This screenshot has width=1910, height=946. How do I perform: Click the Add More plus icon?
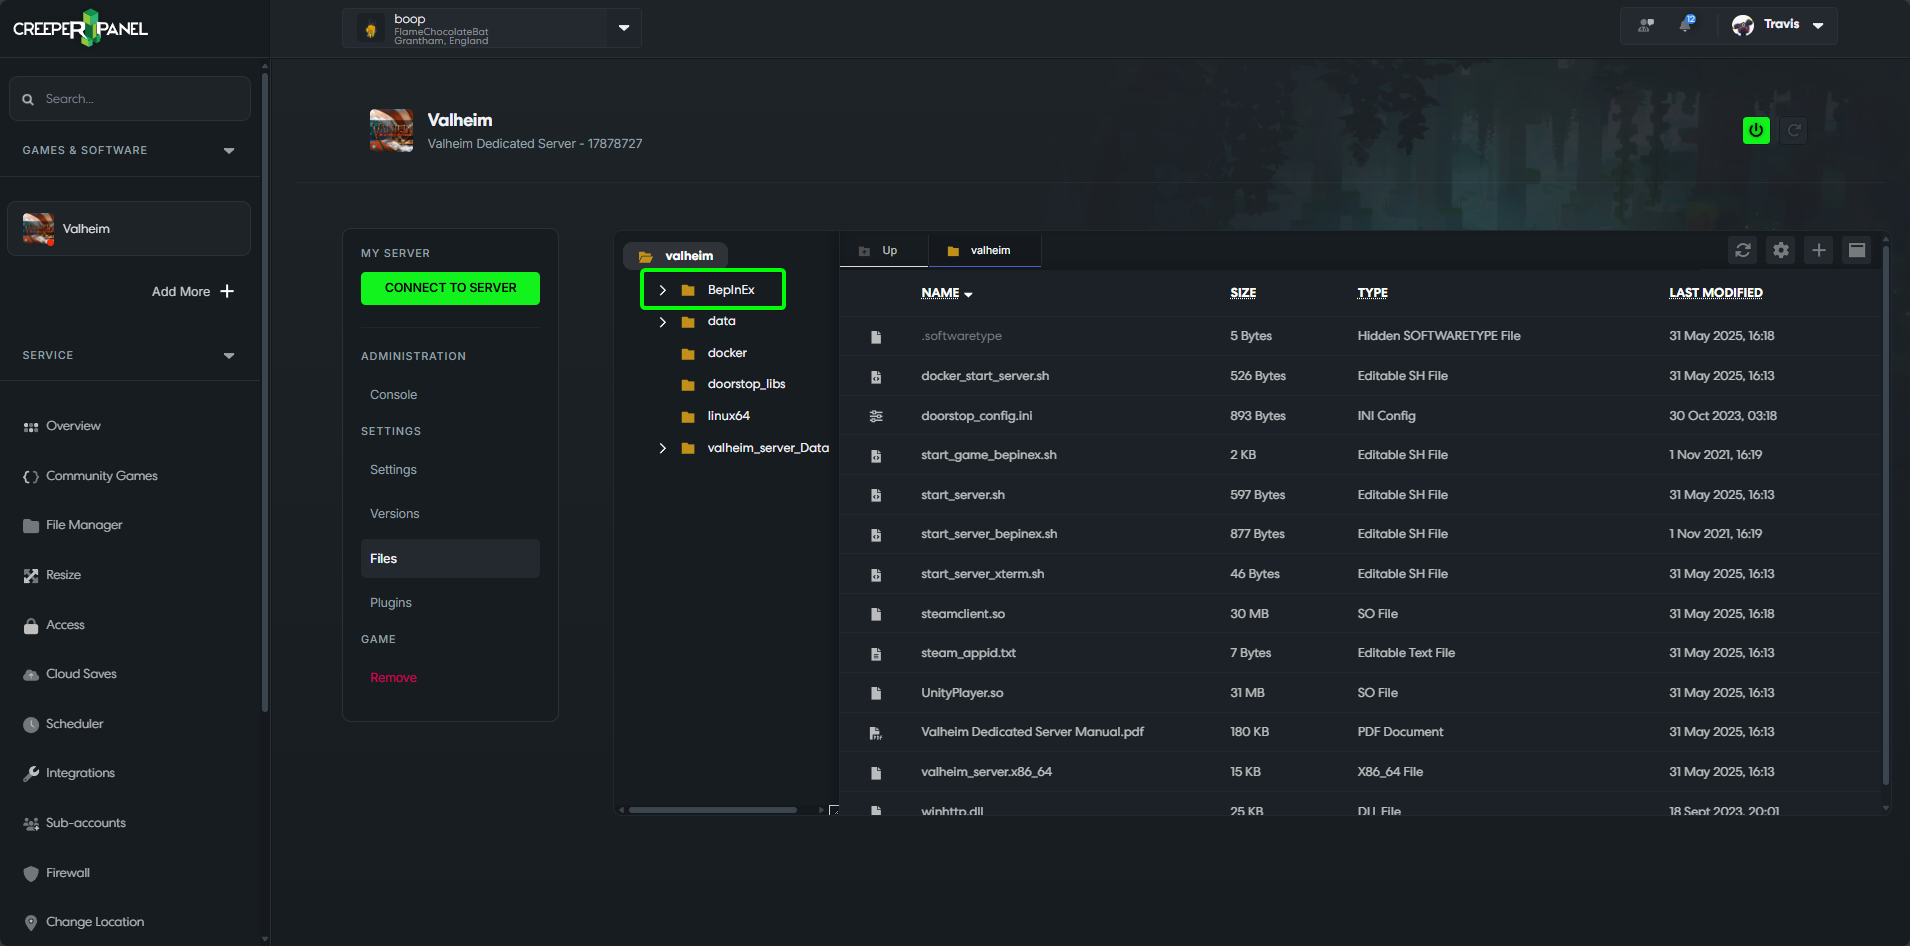click(x=227, y=291)
